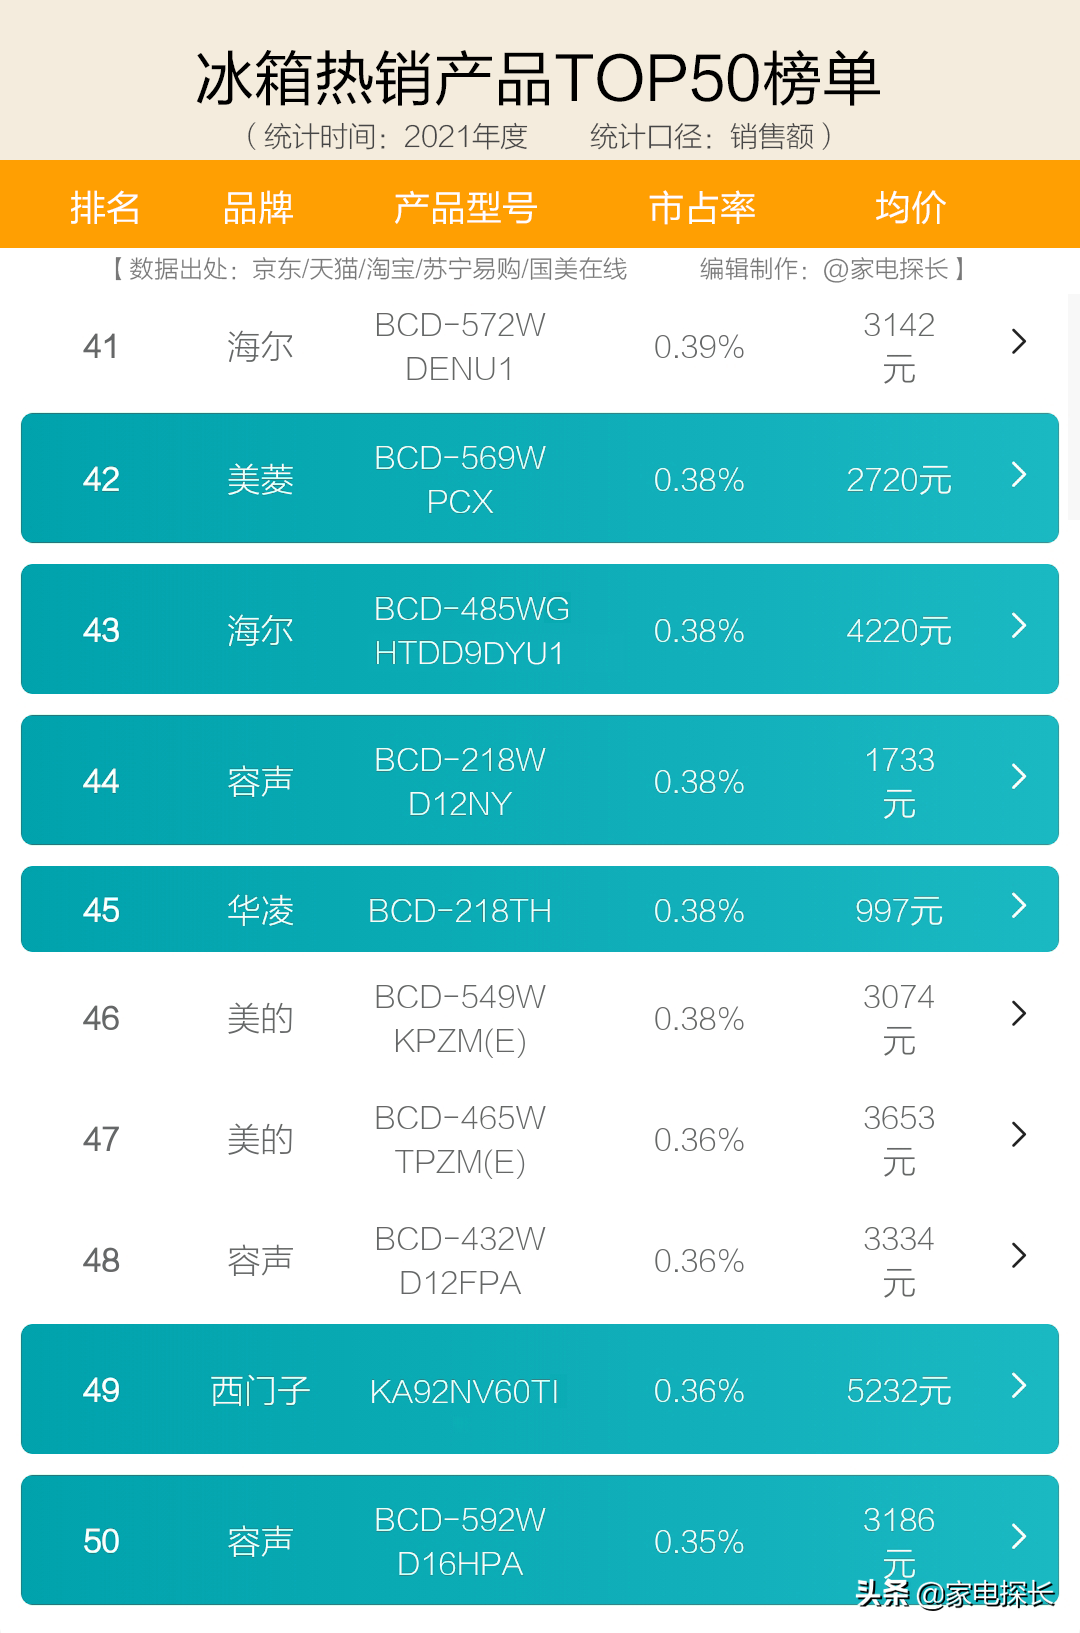Click the 头条 @家电探长 watermark
The width and height of the screenshot is (1080, 1633).
955,1593
